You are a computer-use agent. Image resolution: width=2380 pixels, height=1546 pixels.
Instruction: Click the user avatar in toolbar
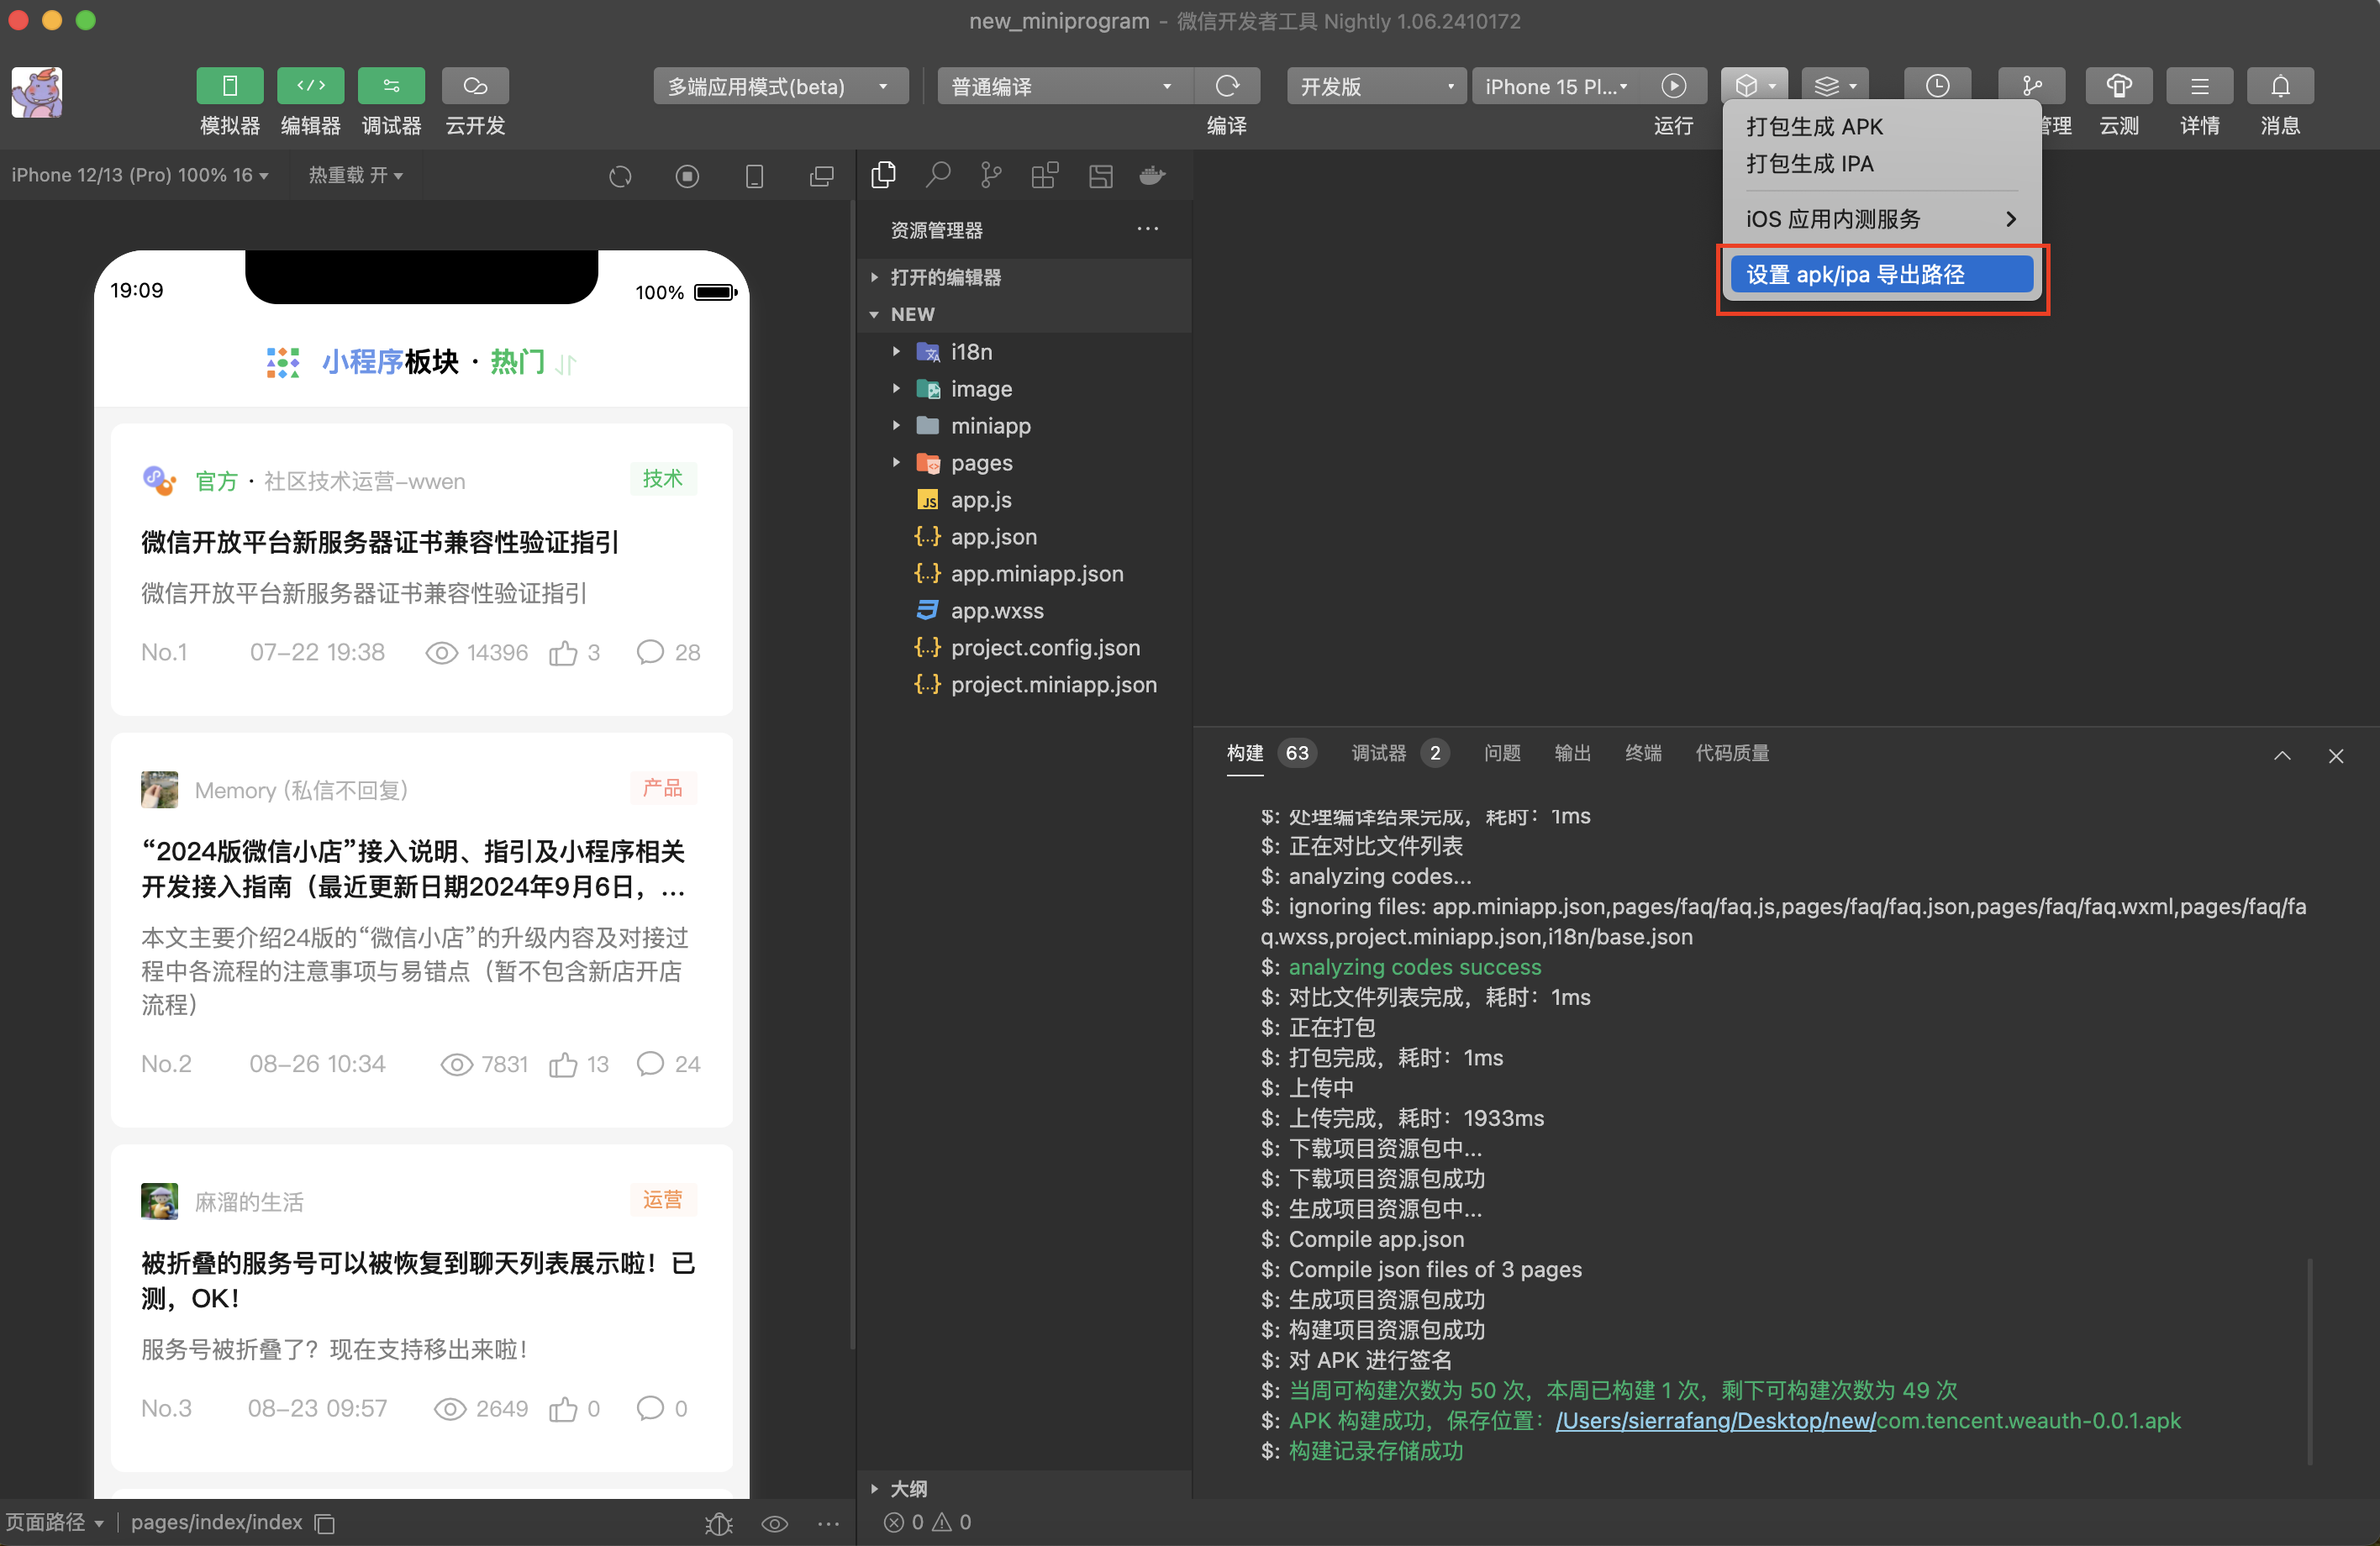(x=37, y=92)
